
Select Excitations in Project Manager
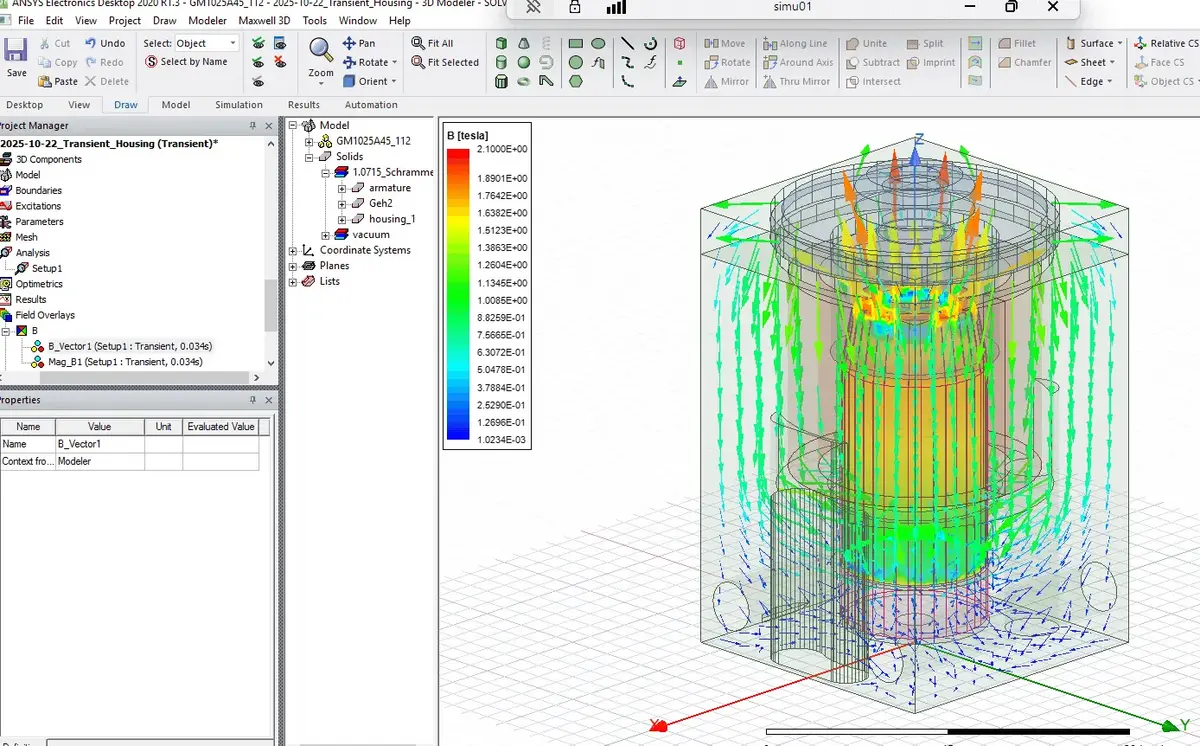(38, 206)
